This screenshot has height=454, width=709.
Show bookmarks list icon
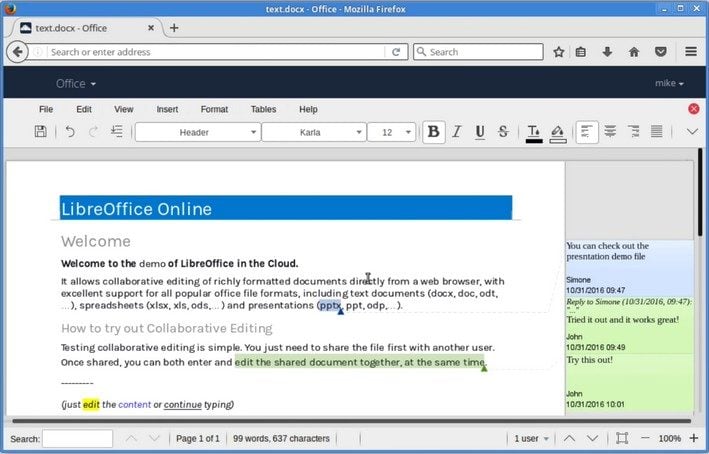581,52
